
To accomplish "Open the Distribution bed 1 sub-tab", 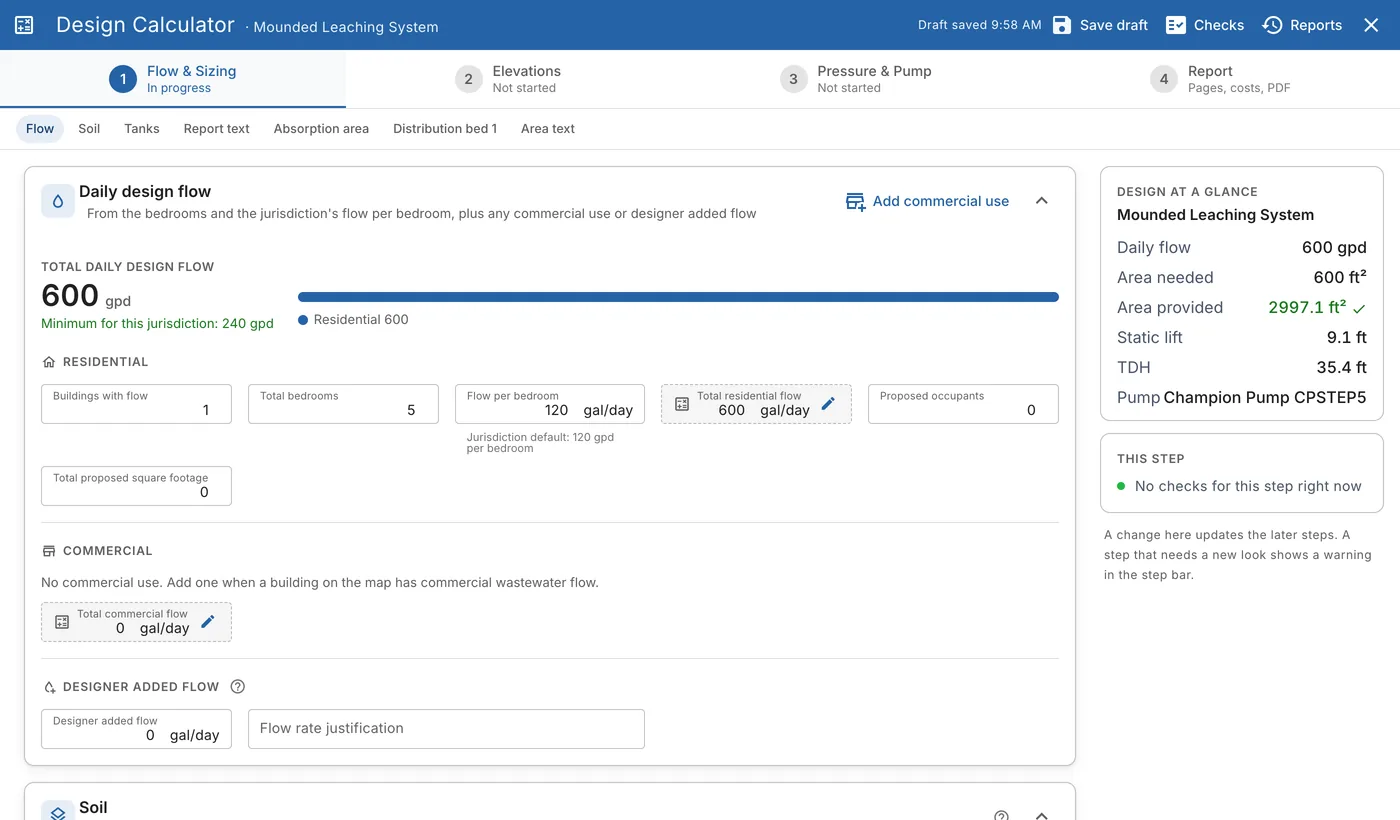I will [x=445, y=129].
